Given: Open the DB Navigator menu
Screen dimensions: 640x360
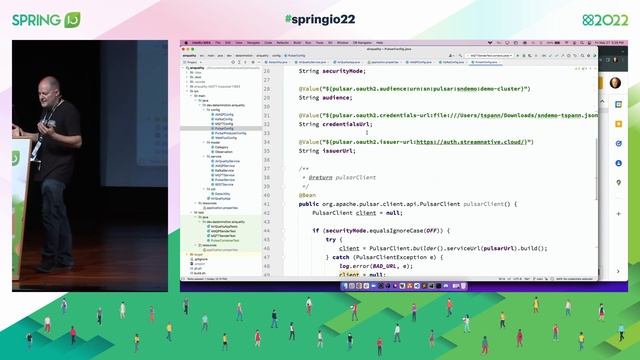Looking at the screenshot, I should pyautogui.click(x=362, y=42).
